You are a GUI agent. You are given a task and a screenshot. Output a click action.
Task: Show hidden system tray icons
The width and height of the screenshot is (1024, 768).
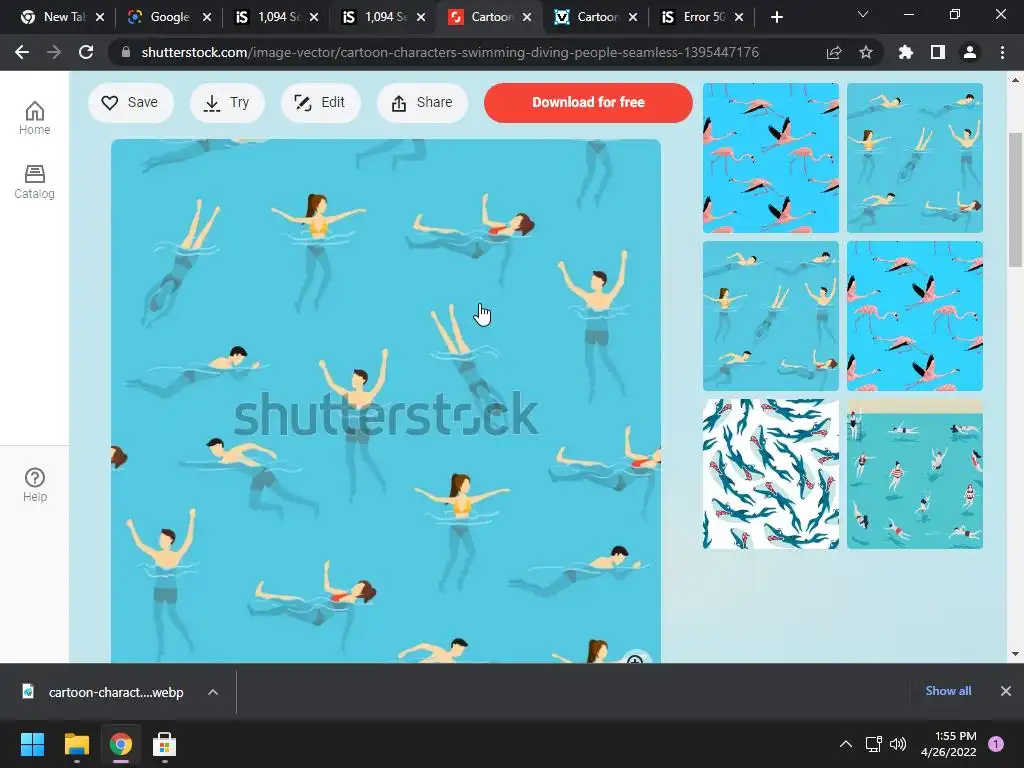pyautogui.click(x=846, y=744)
